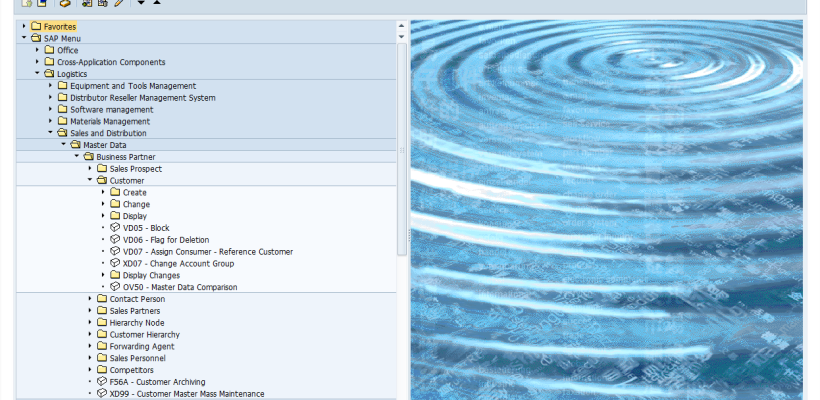The image size is (820, 400).
Task: Collapse the Master Data node arrow
Action: click(x=64, y=144)
